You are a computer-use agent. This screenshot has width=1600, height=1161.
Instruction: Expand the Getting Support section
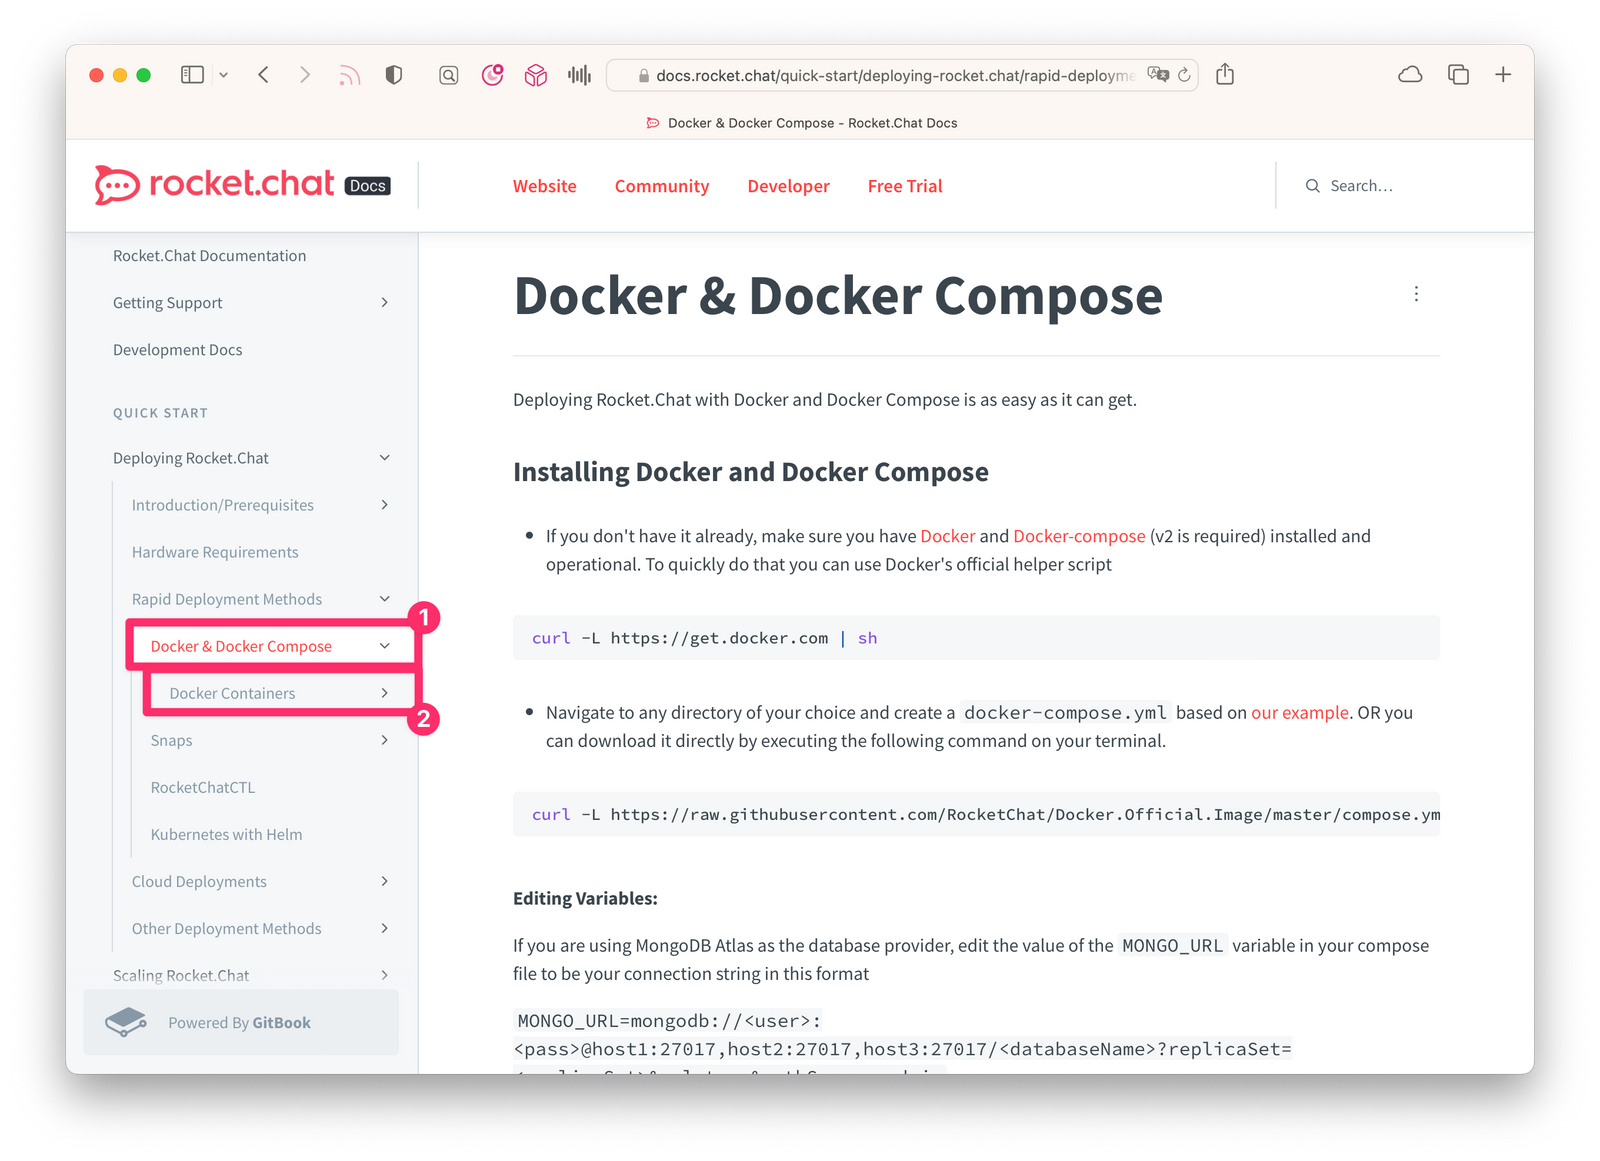point(384,303)
